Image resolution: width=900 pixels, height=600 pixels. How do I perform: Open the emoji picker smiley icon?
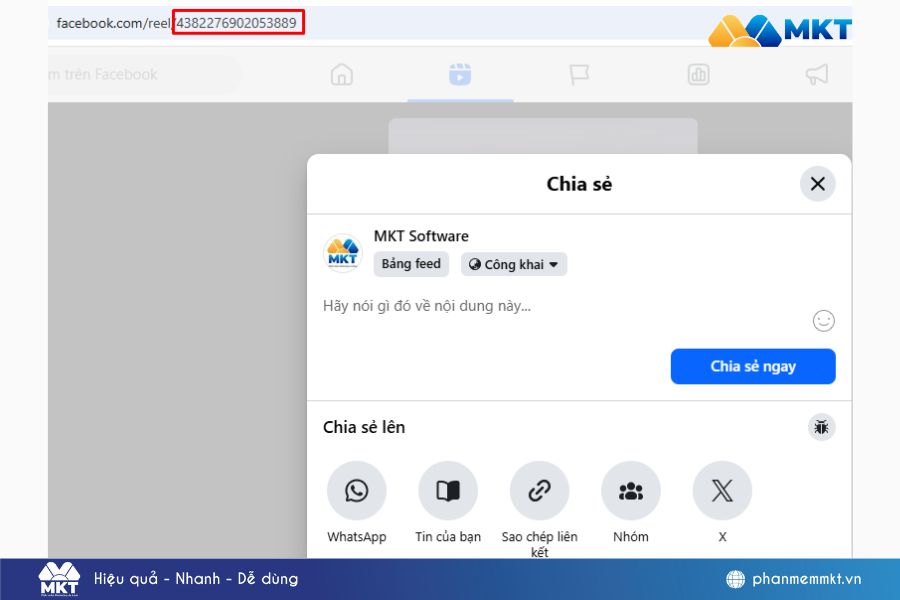(823, 320)
